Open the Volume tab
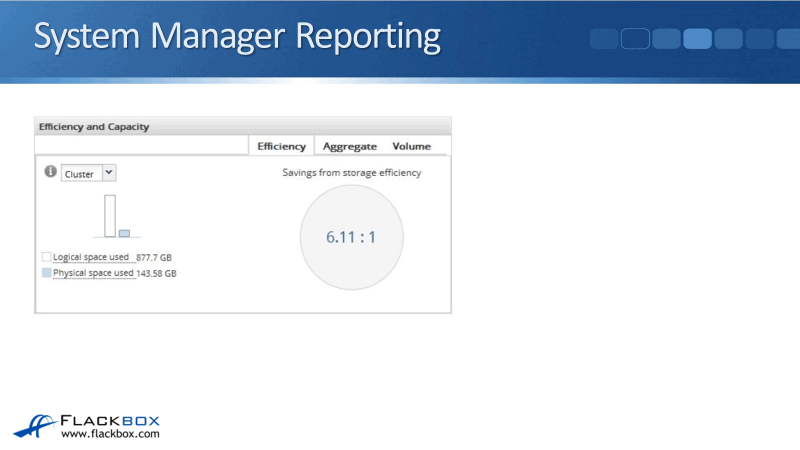 (x=411, y=146)
